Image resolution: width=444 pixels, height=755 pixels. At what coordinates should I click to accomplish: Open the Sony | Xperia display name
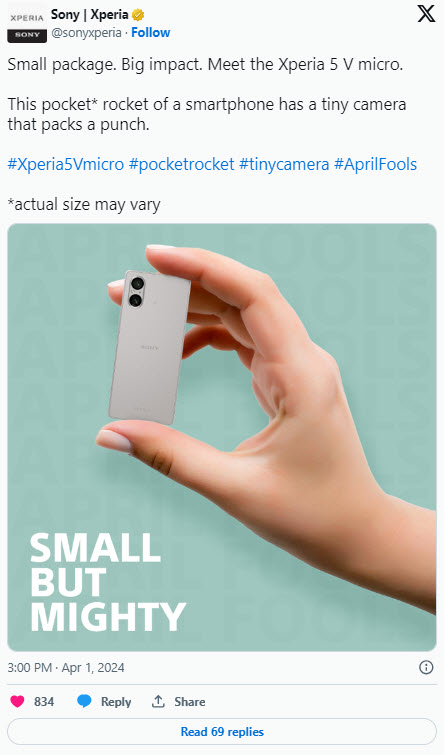(x=90, y=15)
